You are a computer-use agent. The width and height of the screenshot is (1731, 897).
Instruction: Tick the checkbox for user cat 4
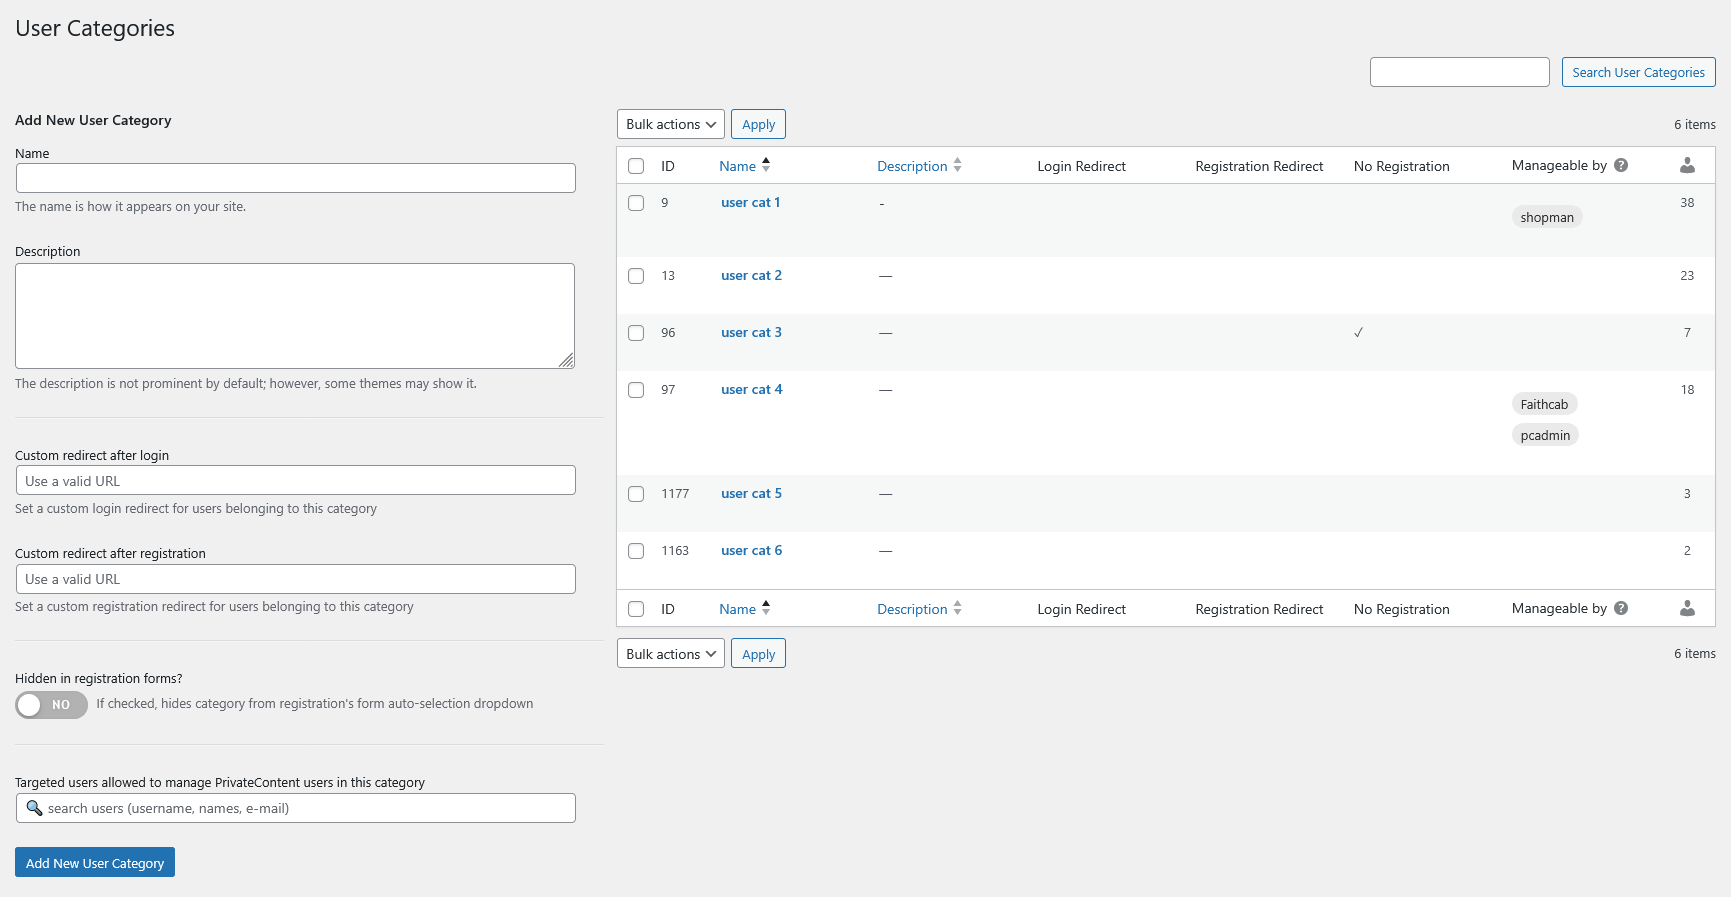[x=636, y=390]
